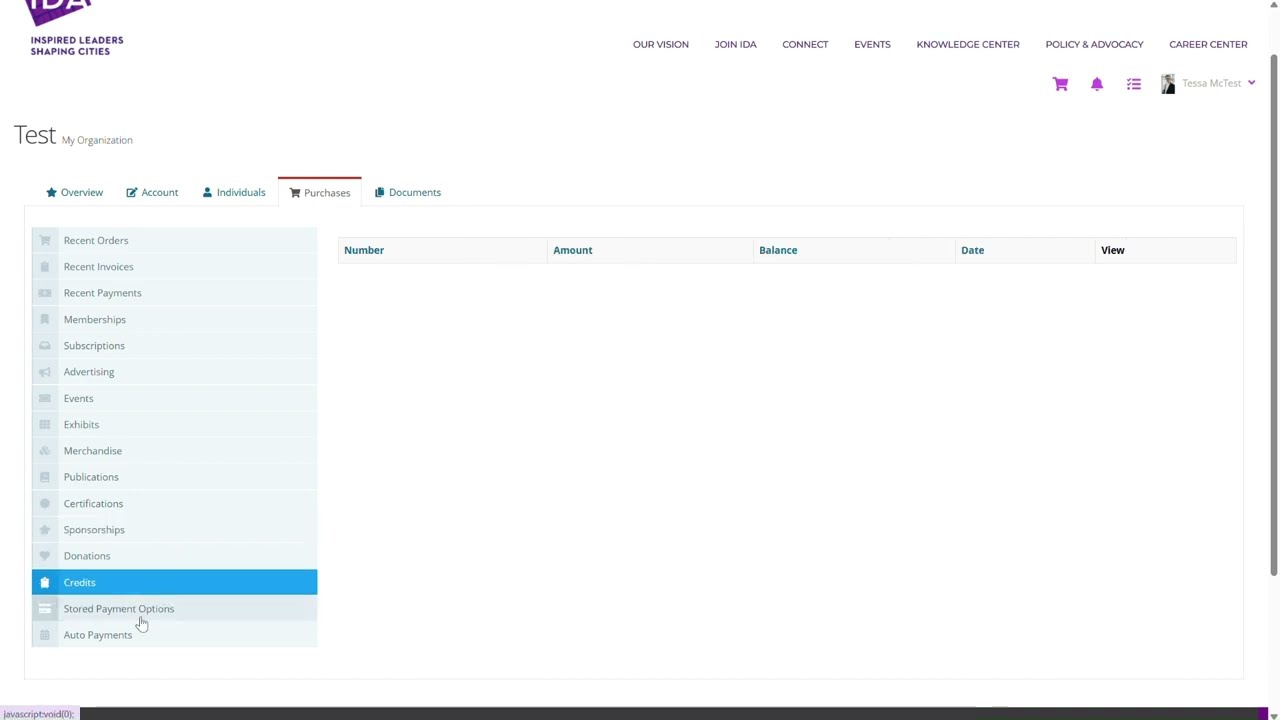
Task: View Memberships purchases
Action: [x=174, y=319]
